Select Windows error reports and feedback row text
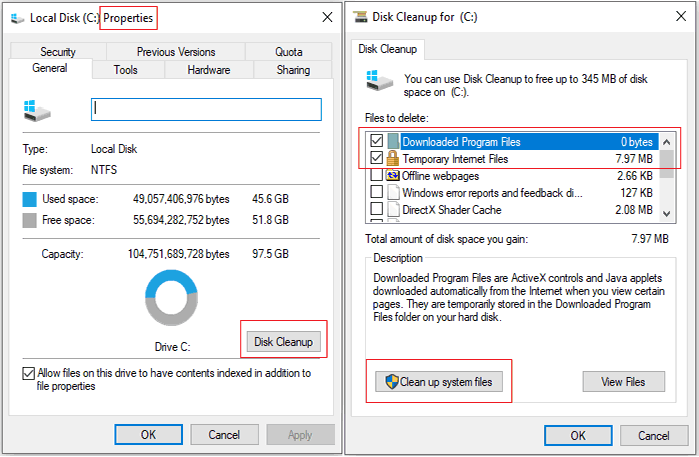The height and width of the screenshot is (457, 699). tap(492, 193)
